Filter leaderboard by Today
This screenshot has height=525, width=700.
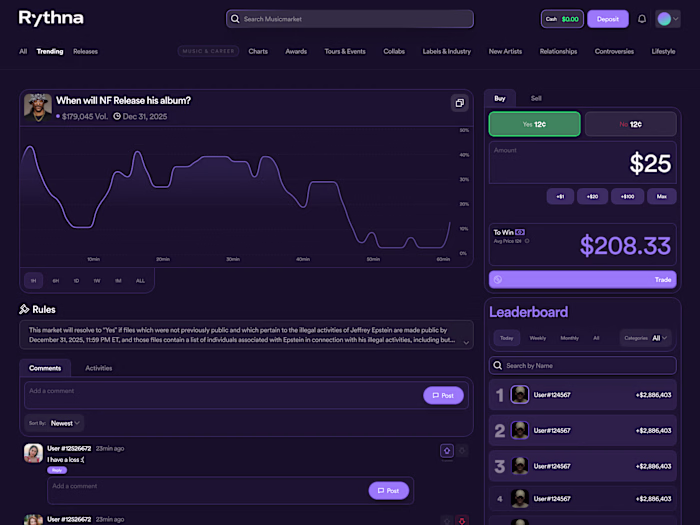(x=507, y=338)
